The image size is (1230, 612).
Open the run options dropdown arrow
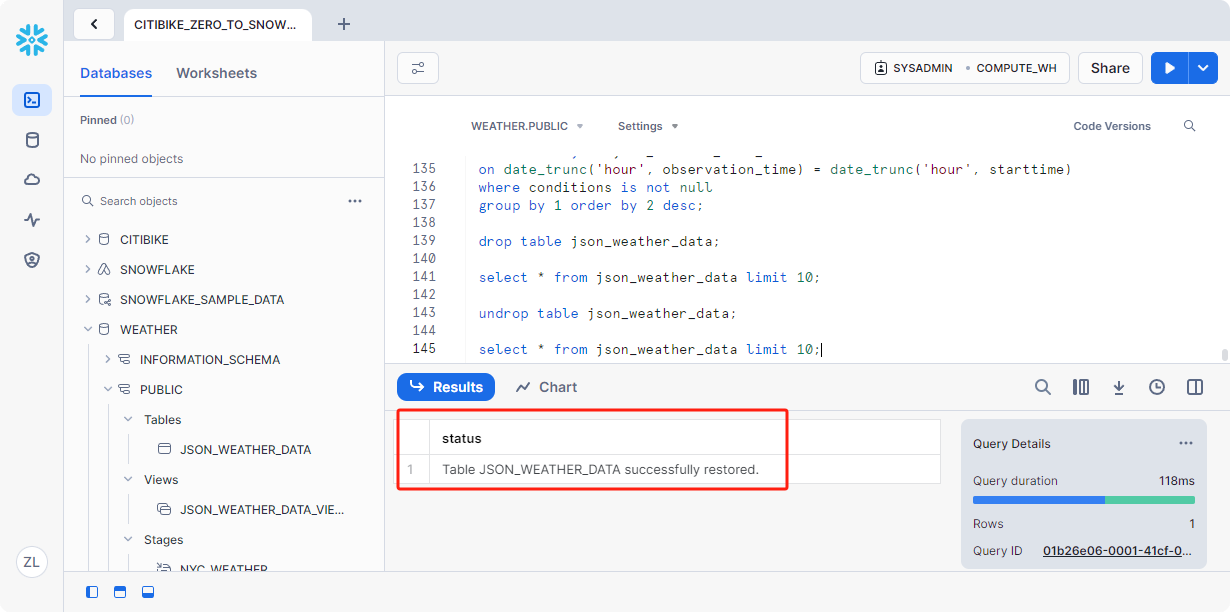1202,68
